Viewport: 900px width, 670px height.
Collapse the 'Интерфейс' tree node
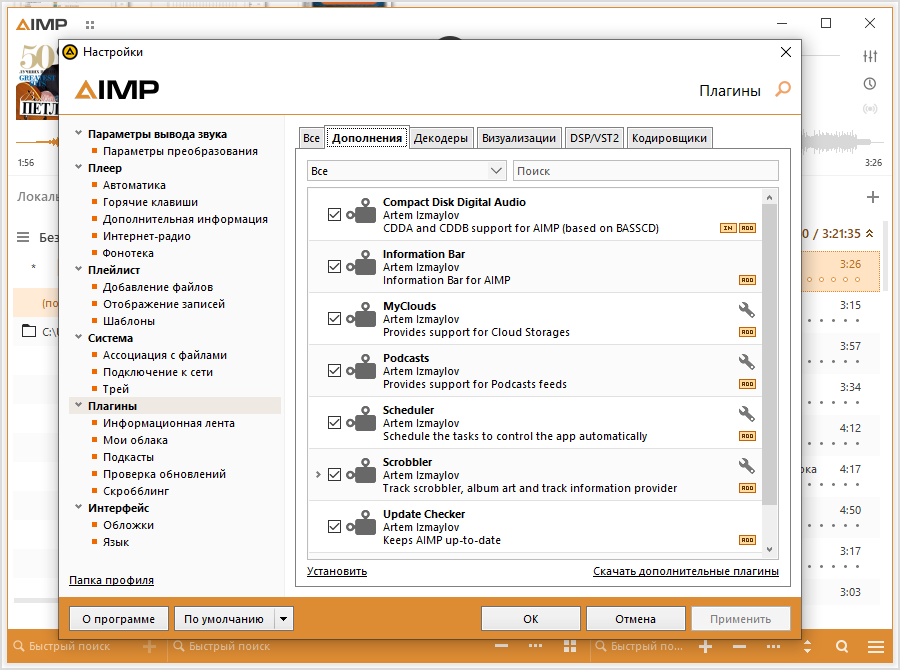[x=79, y=507]
